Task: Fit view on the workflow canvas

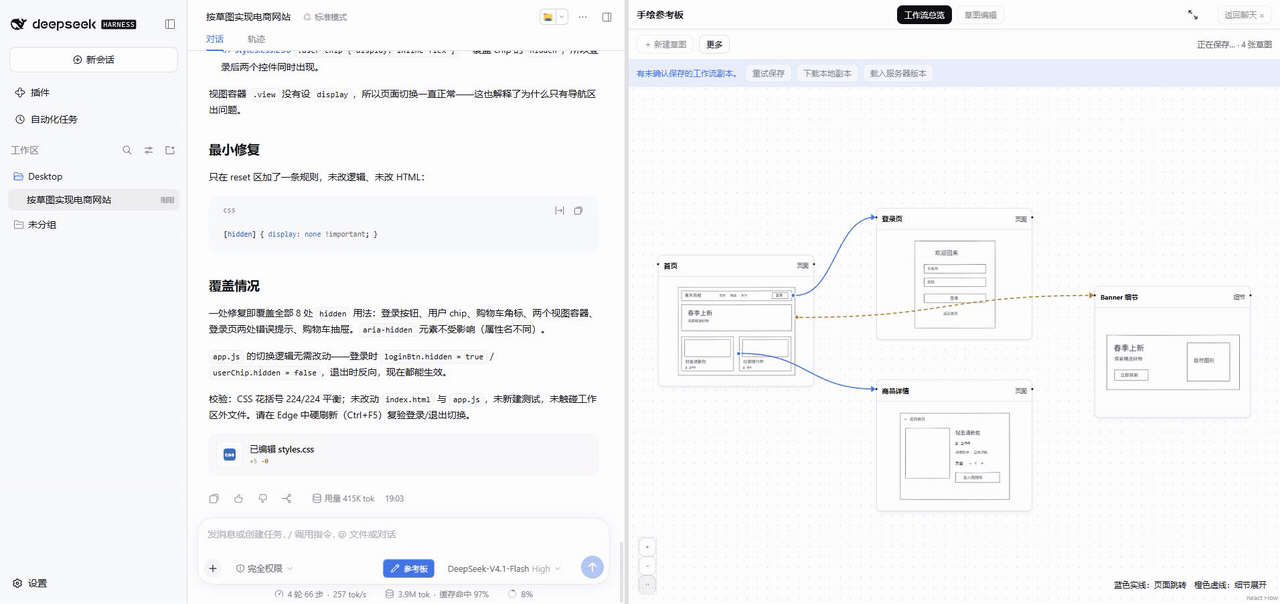Action: pyautogui.click(x=648, y=583)
